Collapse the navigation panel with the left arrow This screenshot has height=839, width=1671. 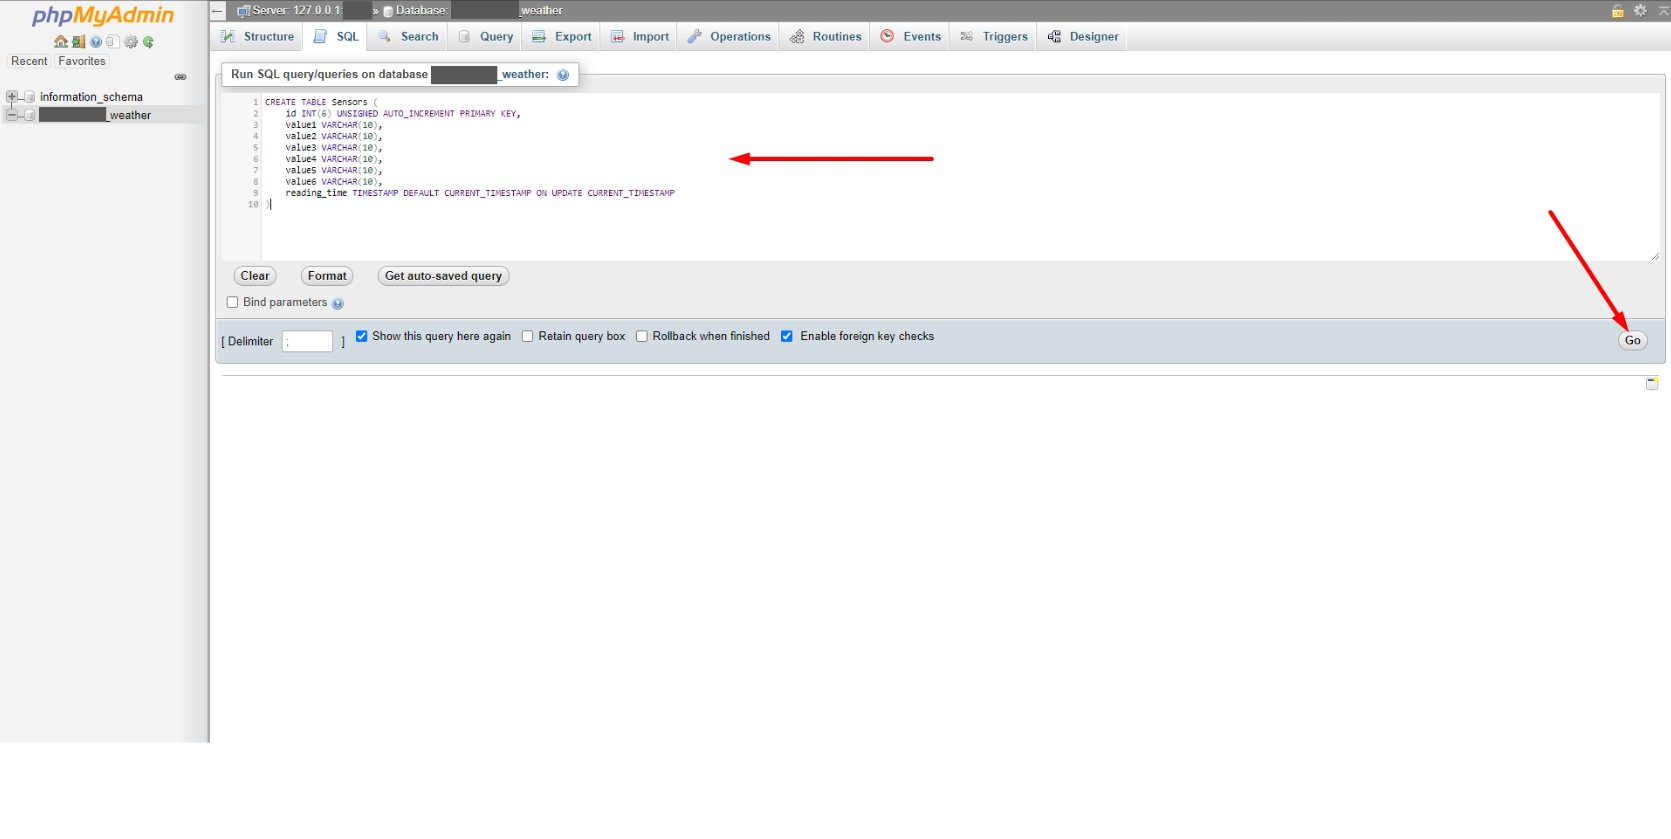click(217, 11)
